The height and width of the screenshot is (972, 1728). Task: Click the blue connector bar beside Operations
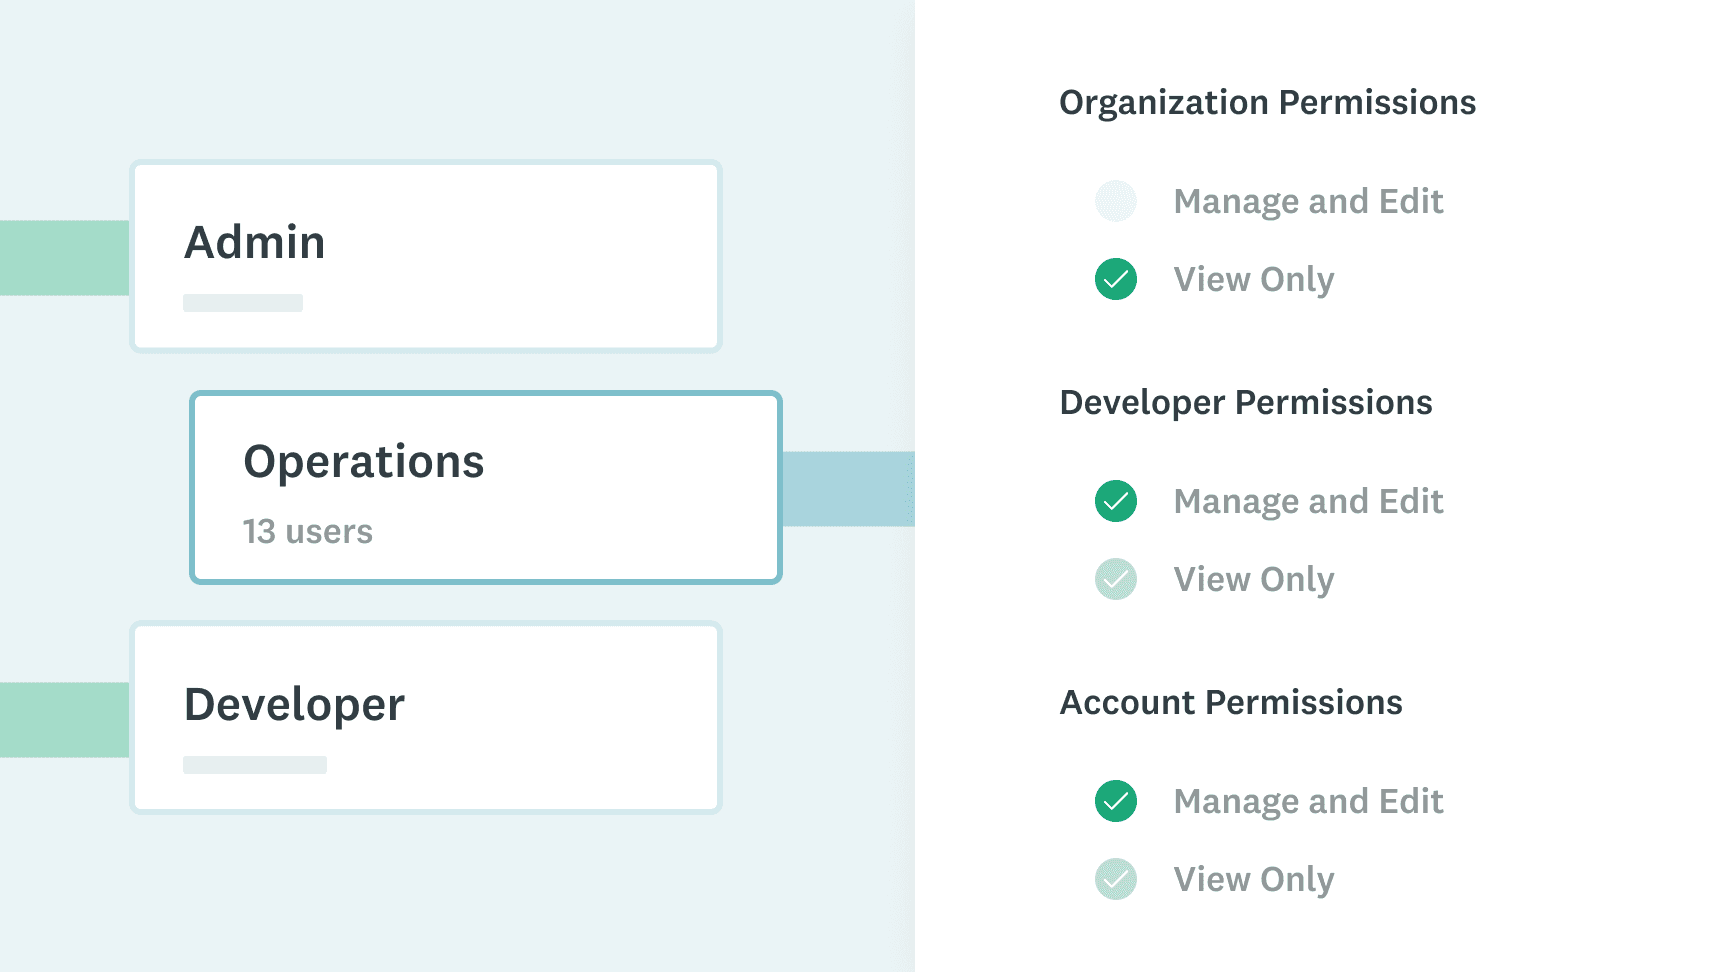tap(848, 489)
